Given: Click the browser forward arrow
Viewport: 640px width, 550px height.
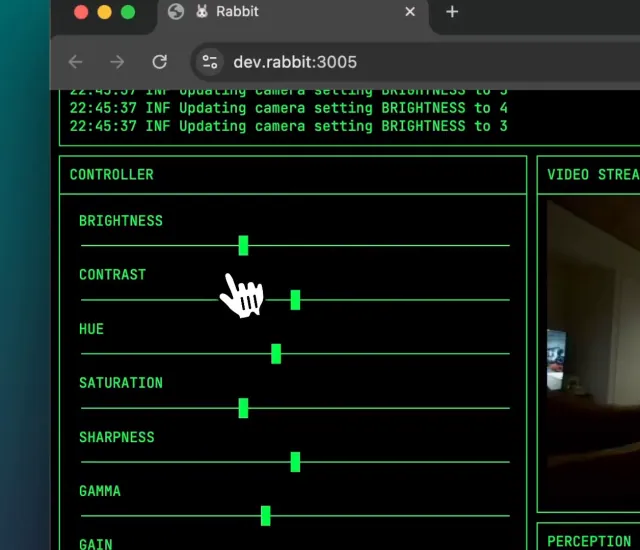Looking at the screenshot, I should pyautogui.click(x=118, y=62).
